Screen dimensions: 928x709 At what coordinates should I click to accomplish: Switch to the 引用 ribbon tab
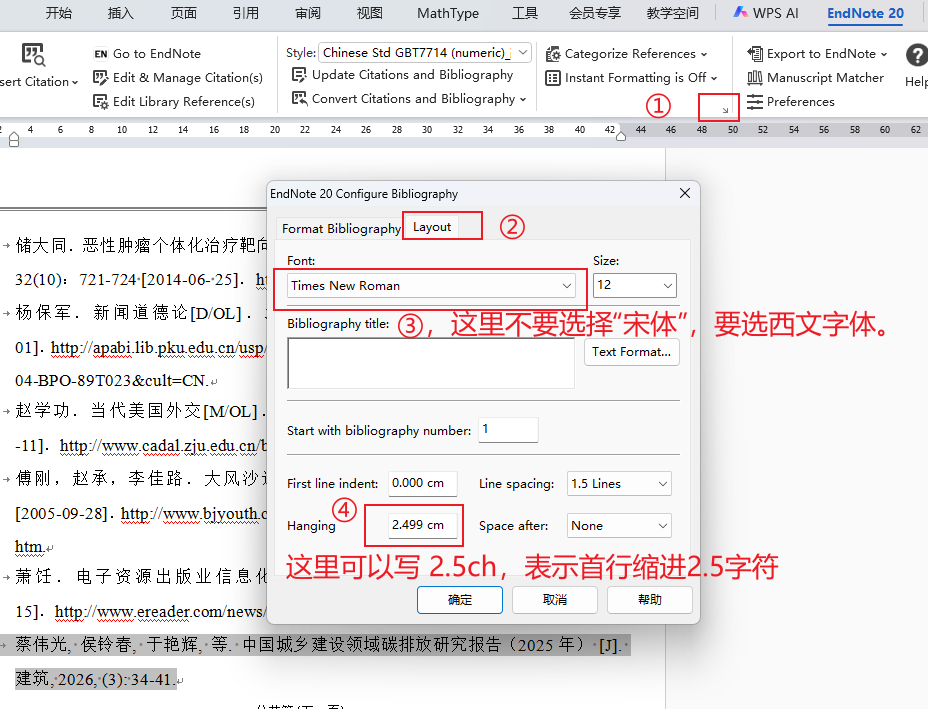click(x=246, y=13)
